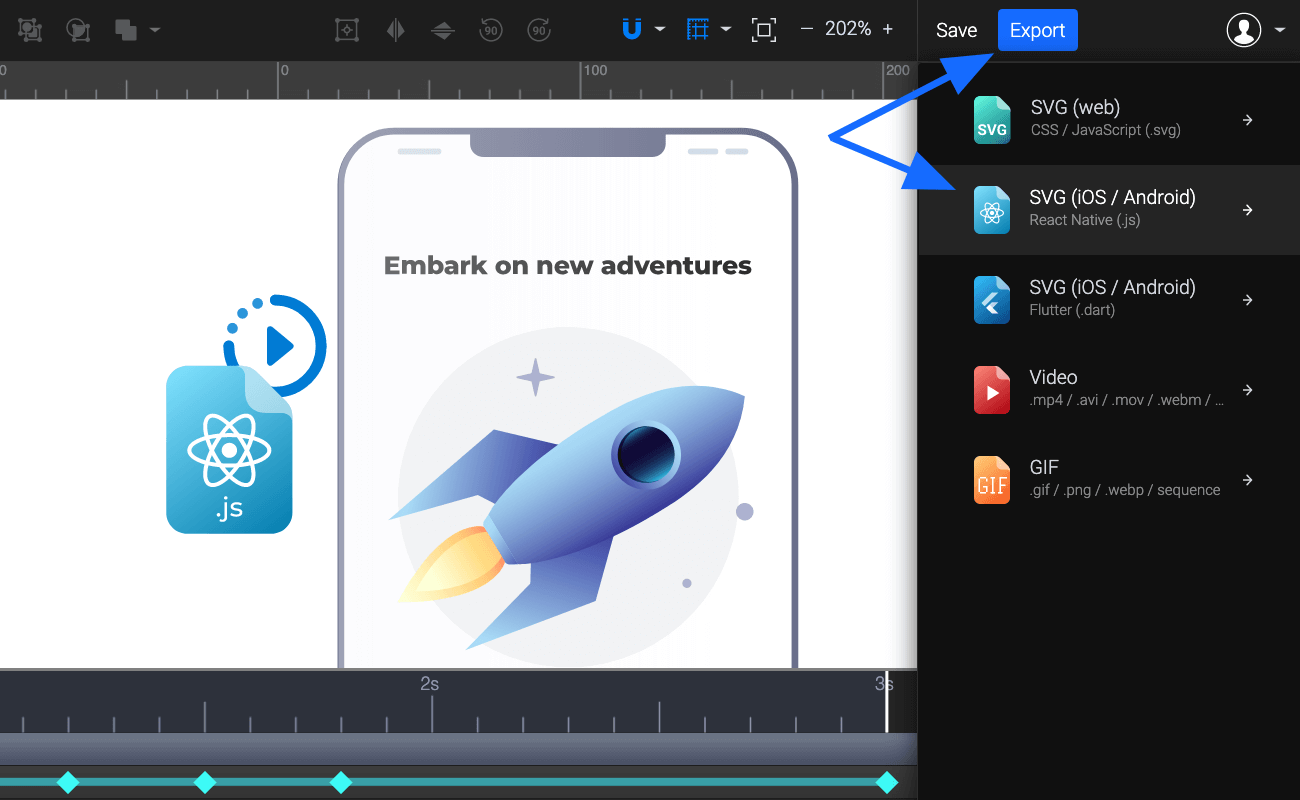The image size is (1300, 800).
Task: Toggle the grid overlay
Action: pos(698,30)
